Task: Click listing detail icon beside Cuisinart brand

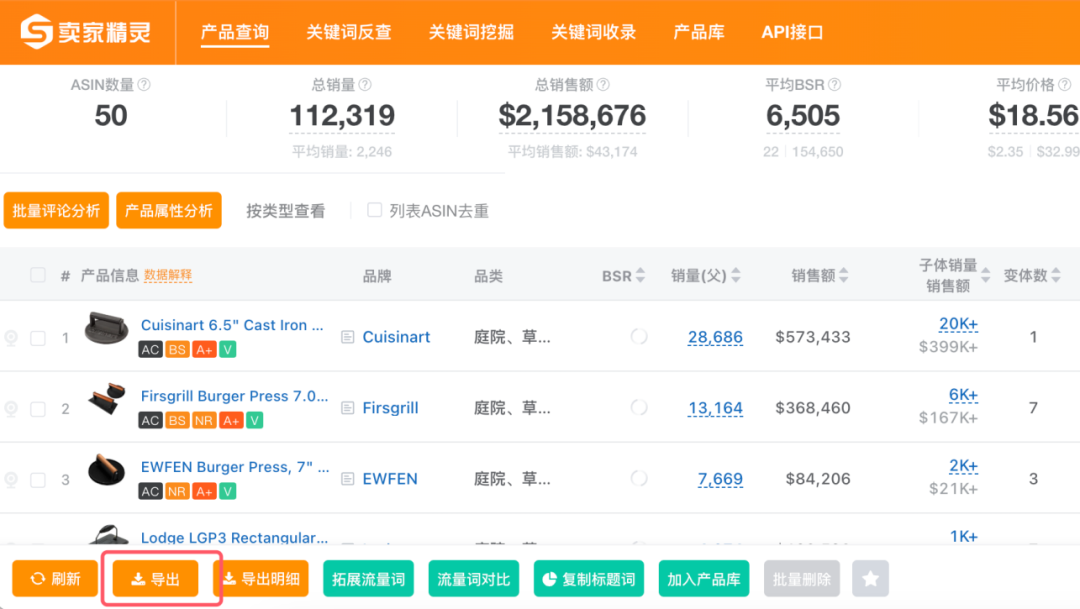Action: (x=348, y=337)
